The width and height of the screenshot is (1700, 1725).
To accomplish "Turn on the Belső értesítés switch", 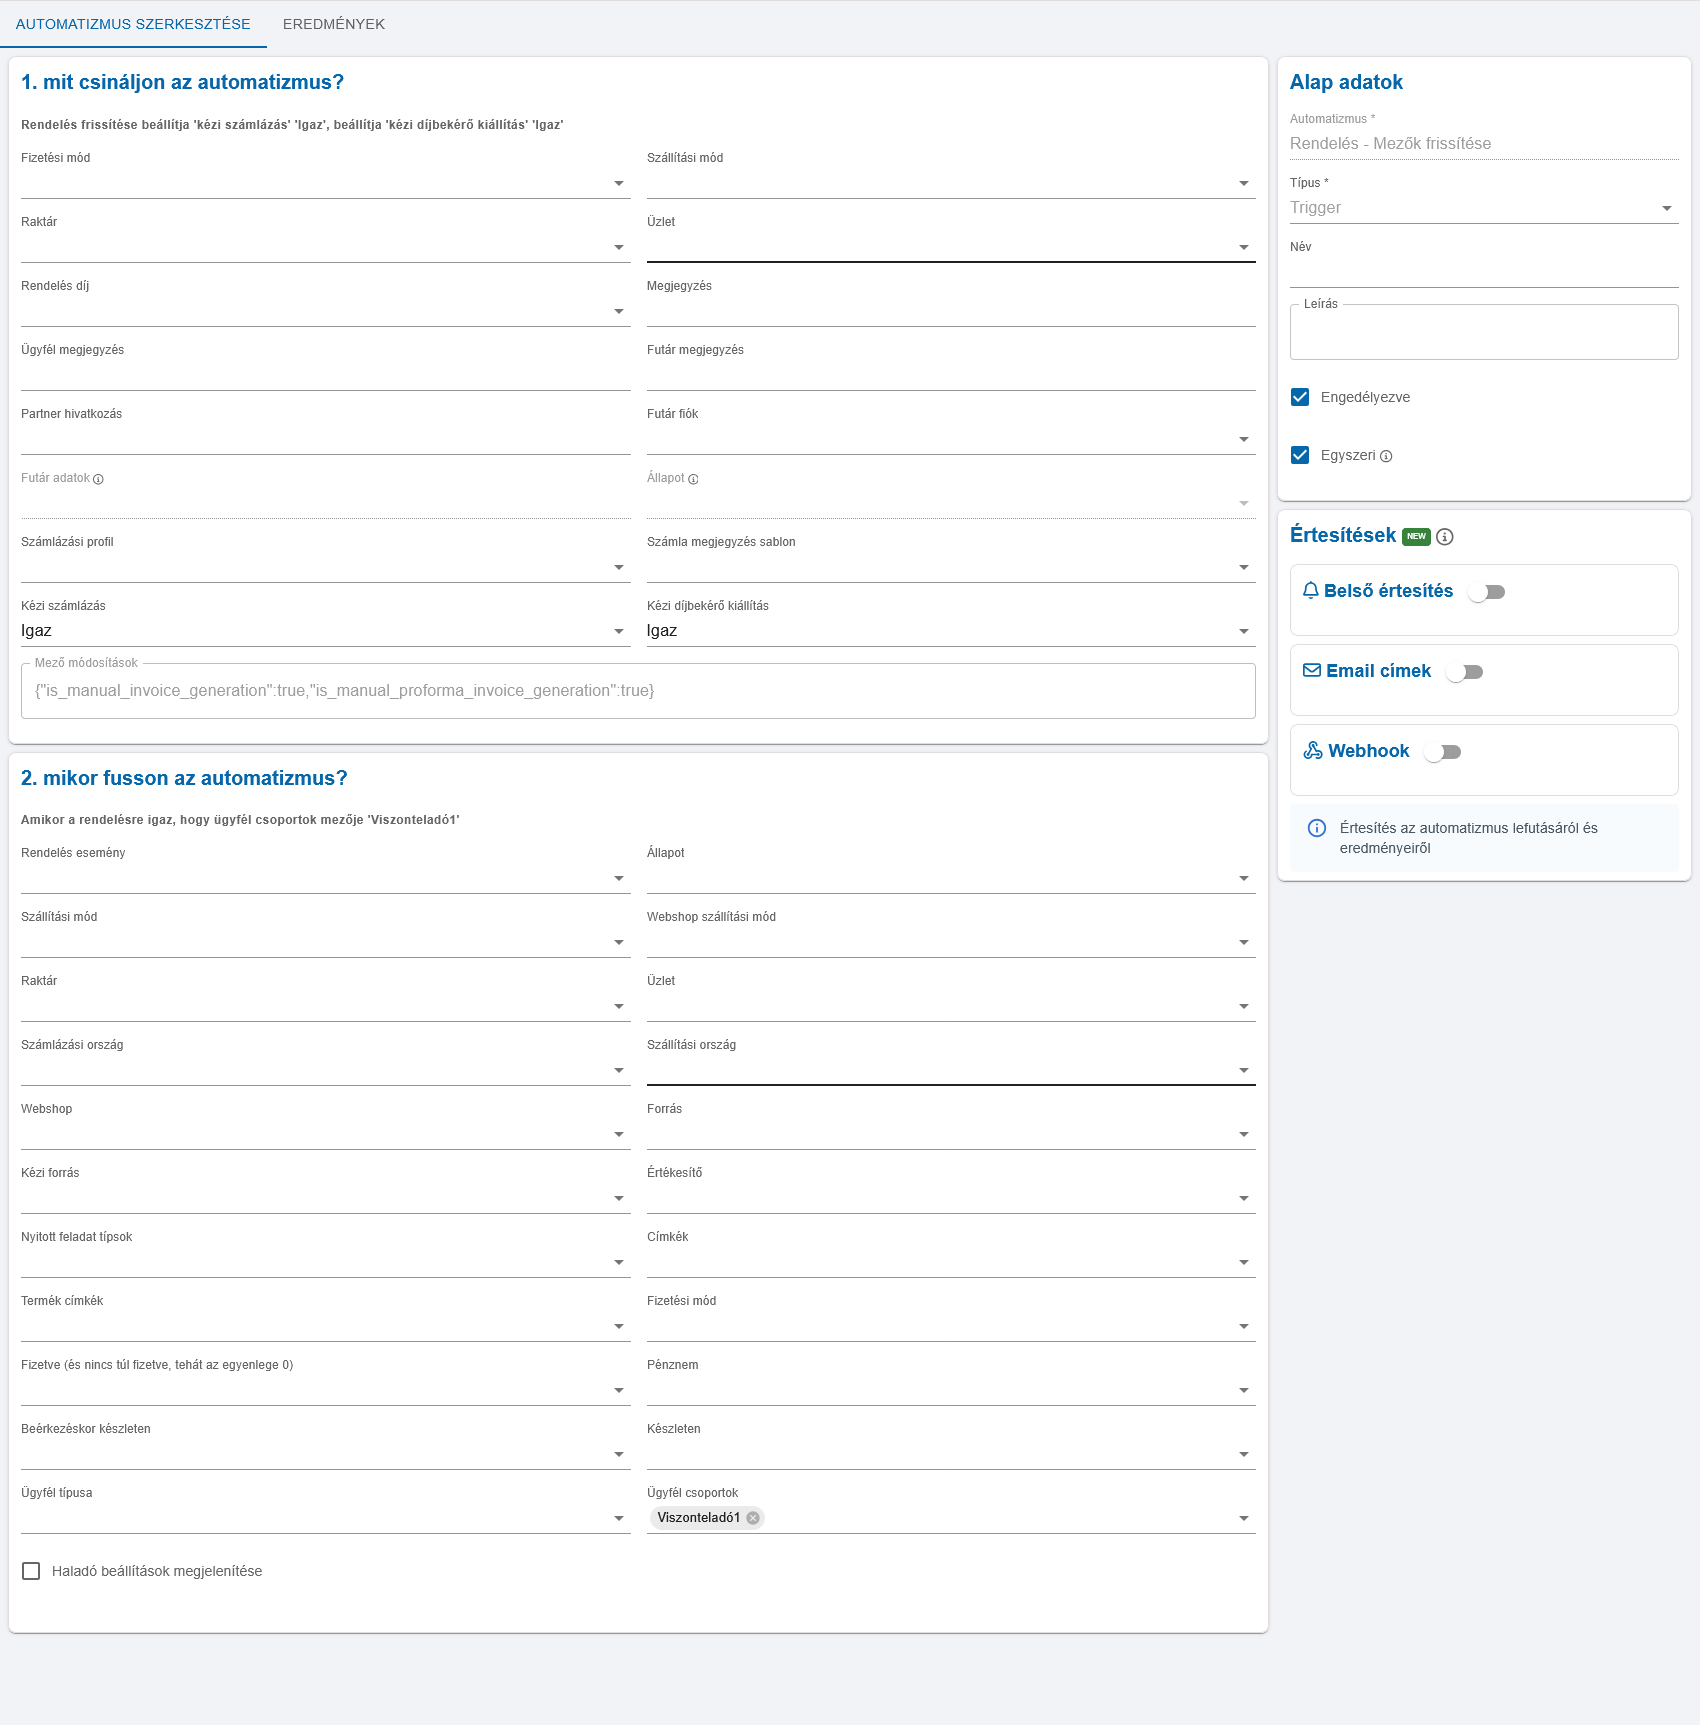I will pyautogui.click(x=1486, y=592).
